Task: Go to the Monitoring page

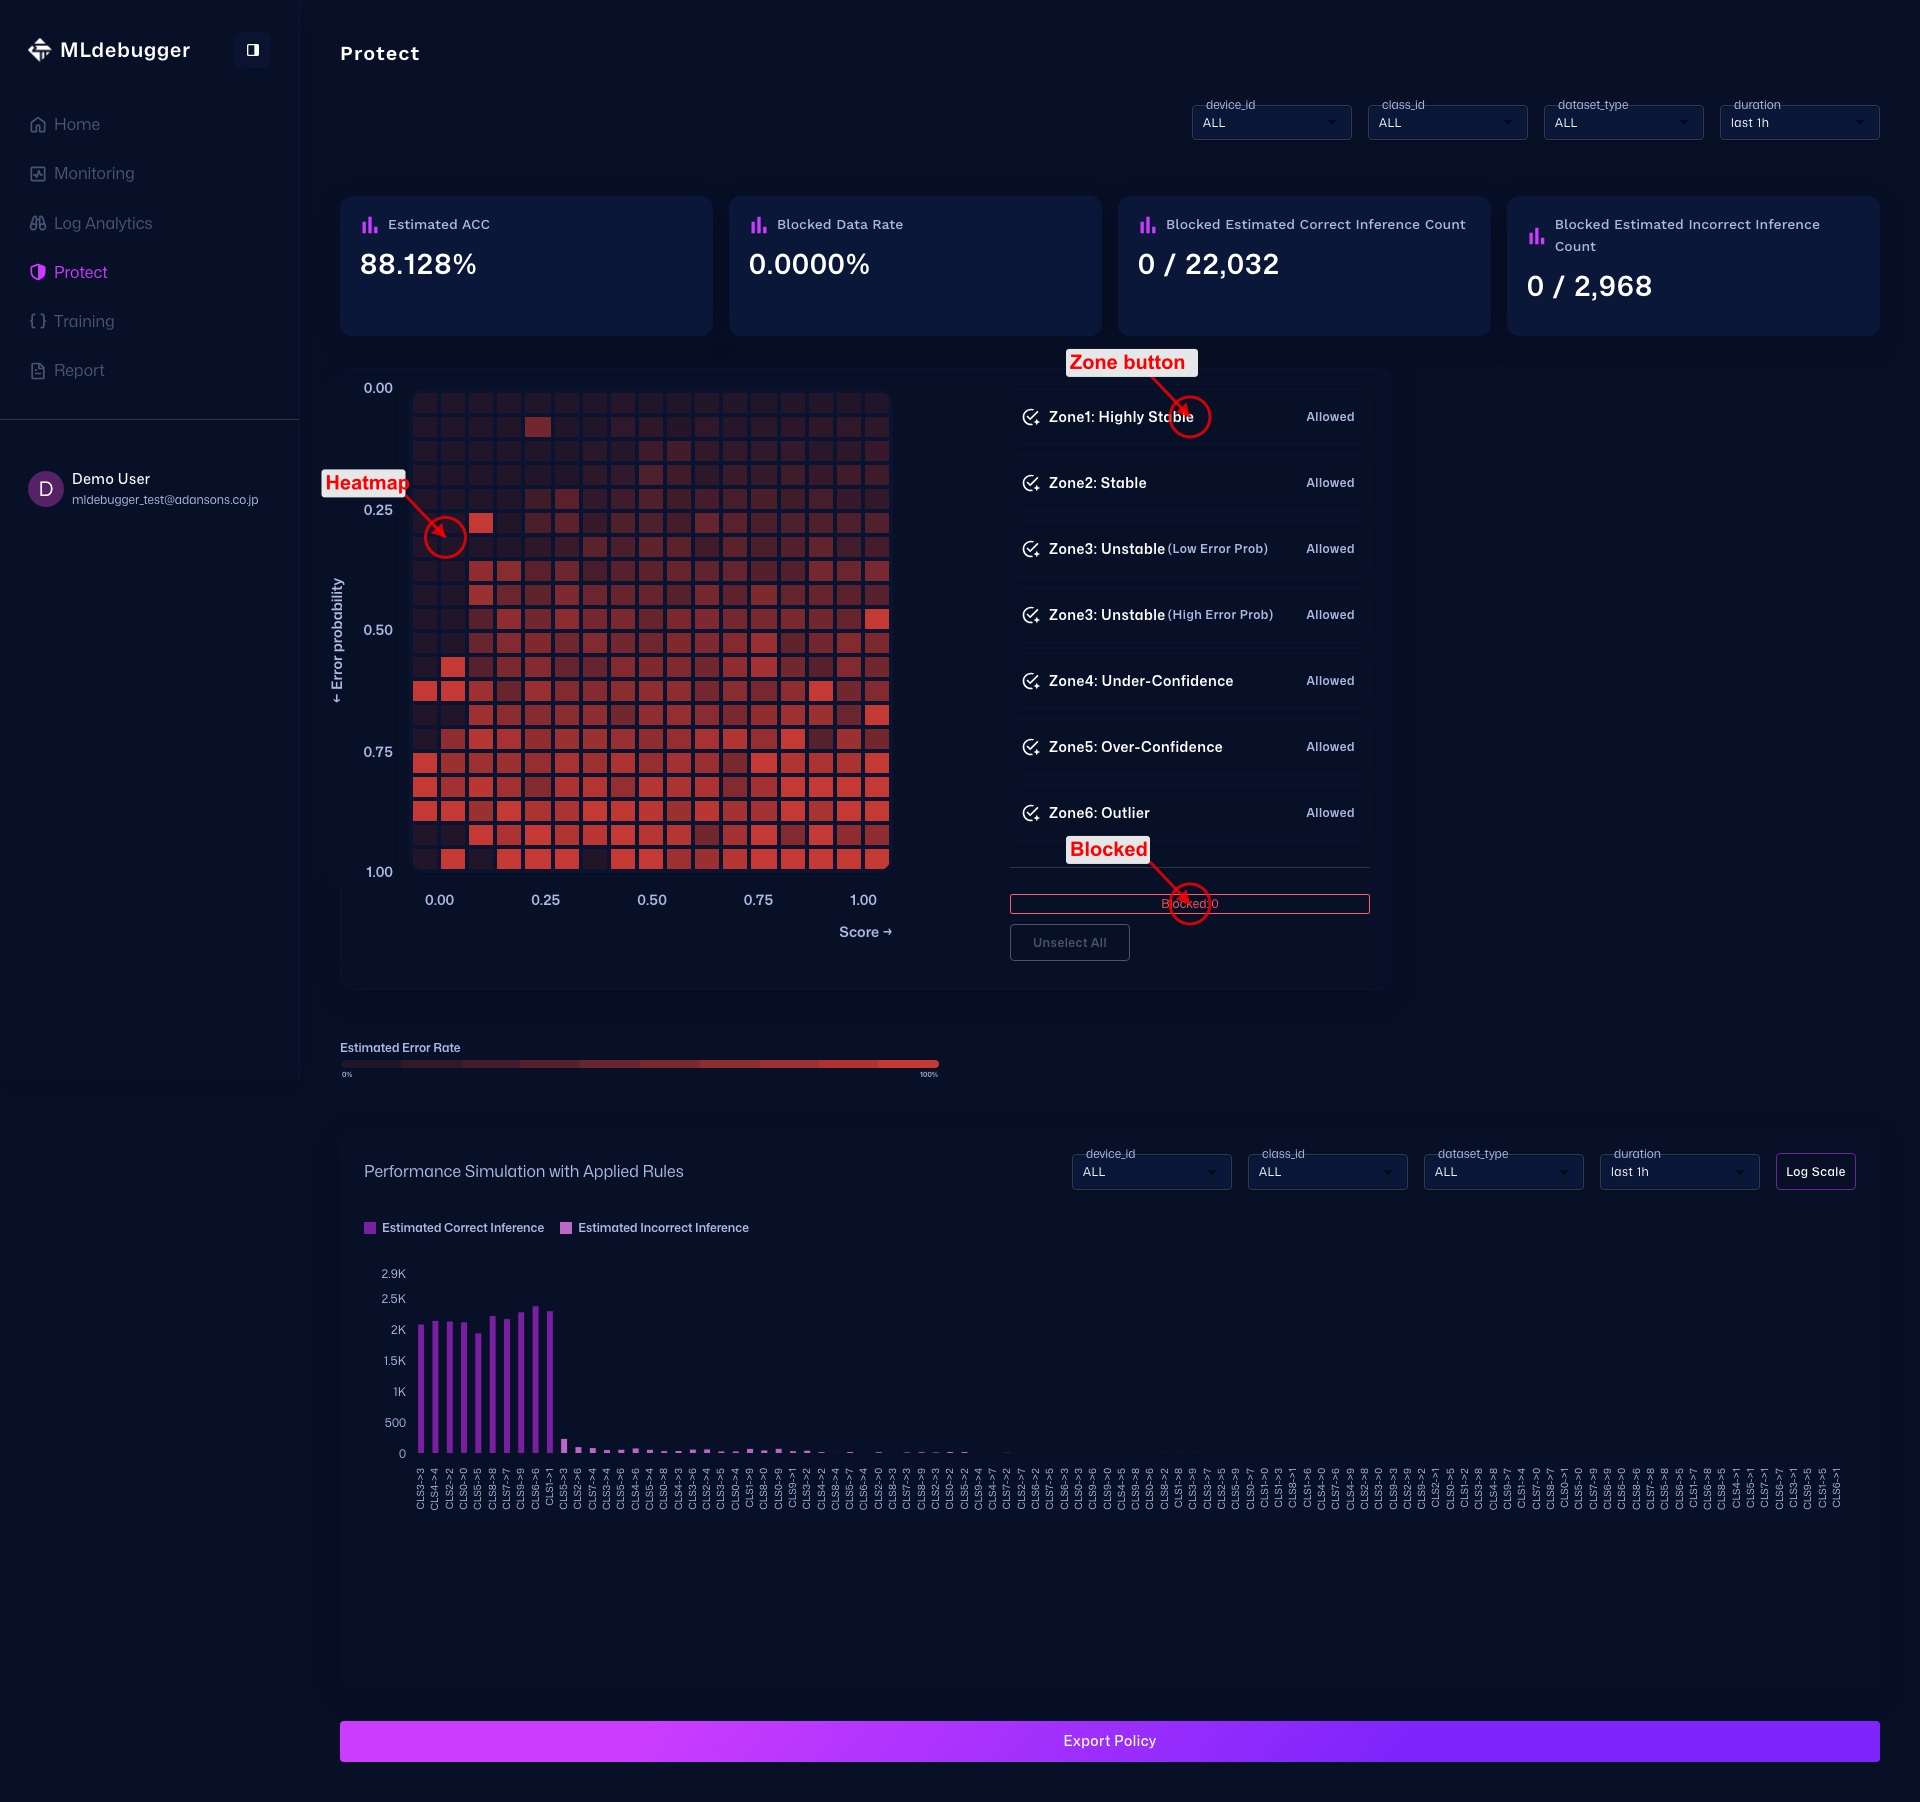Action: point(93,174)
